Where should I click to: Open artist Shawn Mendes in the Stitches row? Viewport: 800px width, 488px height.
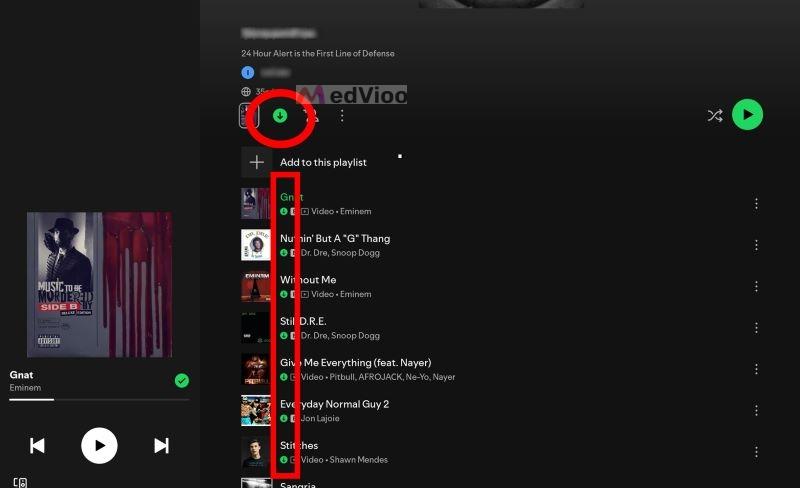(359, 460)
